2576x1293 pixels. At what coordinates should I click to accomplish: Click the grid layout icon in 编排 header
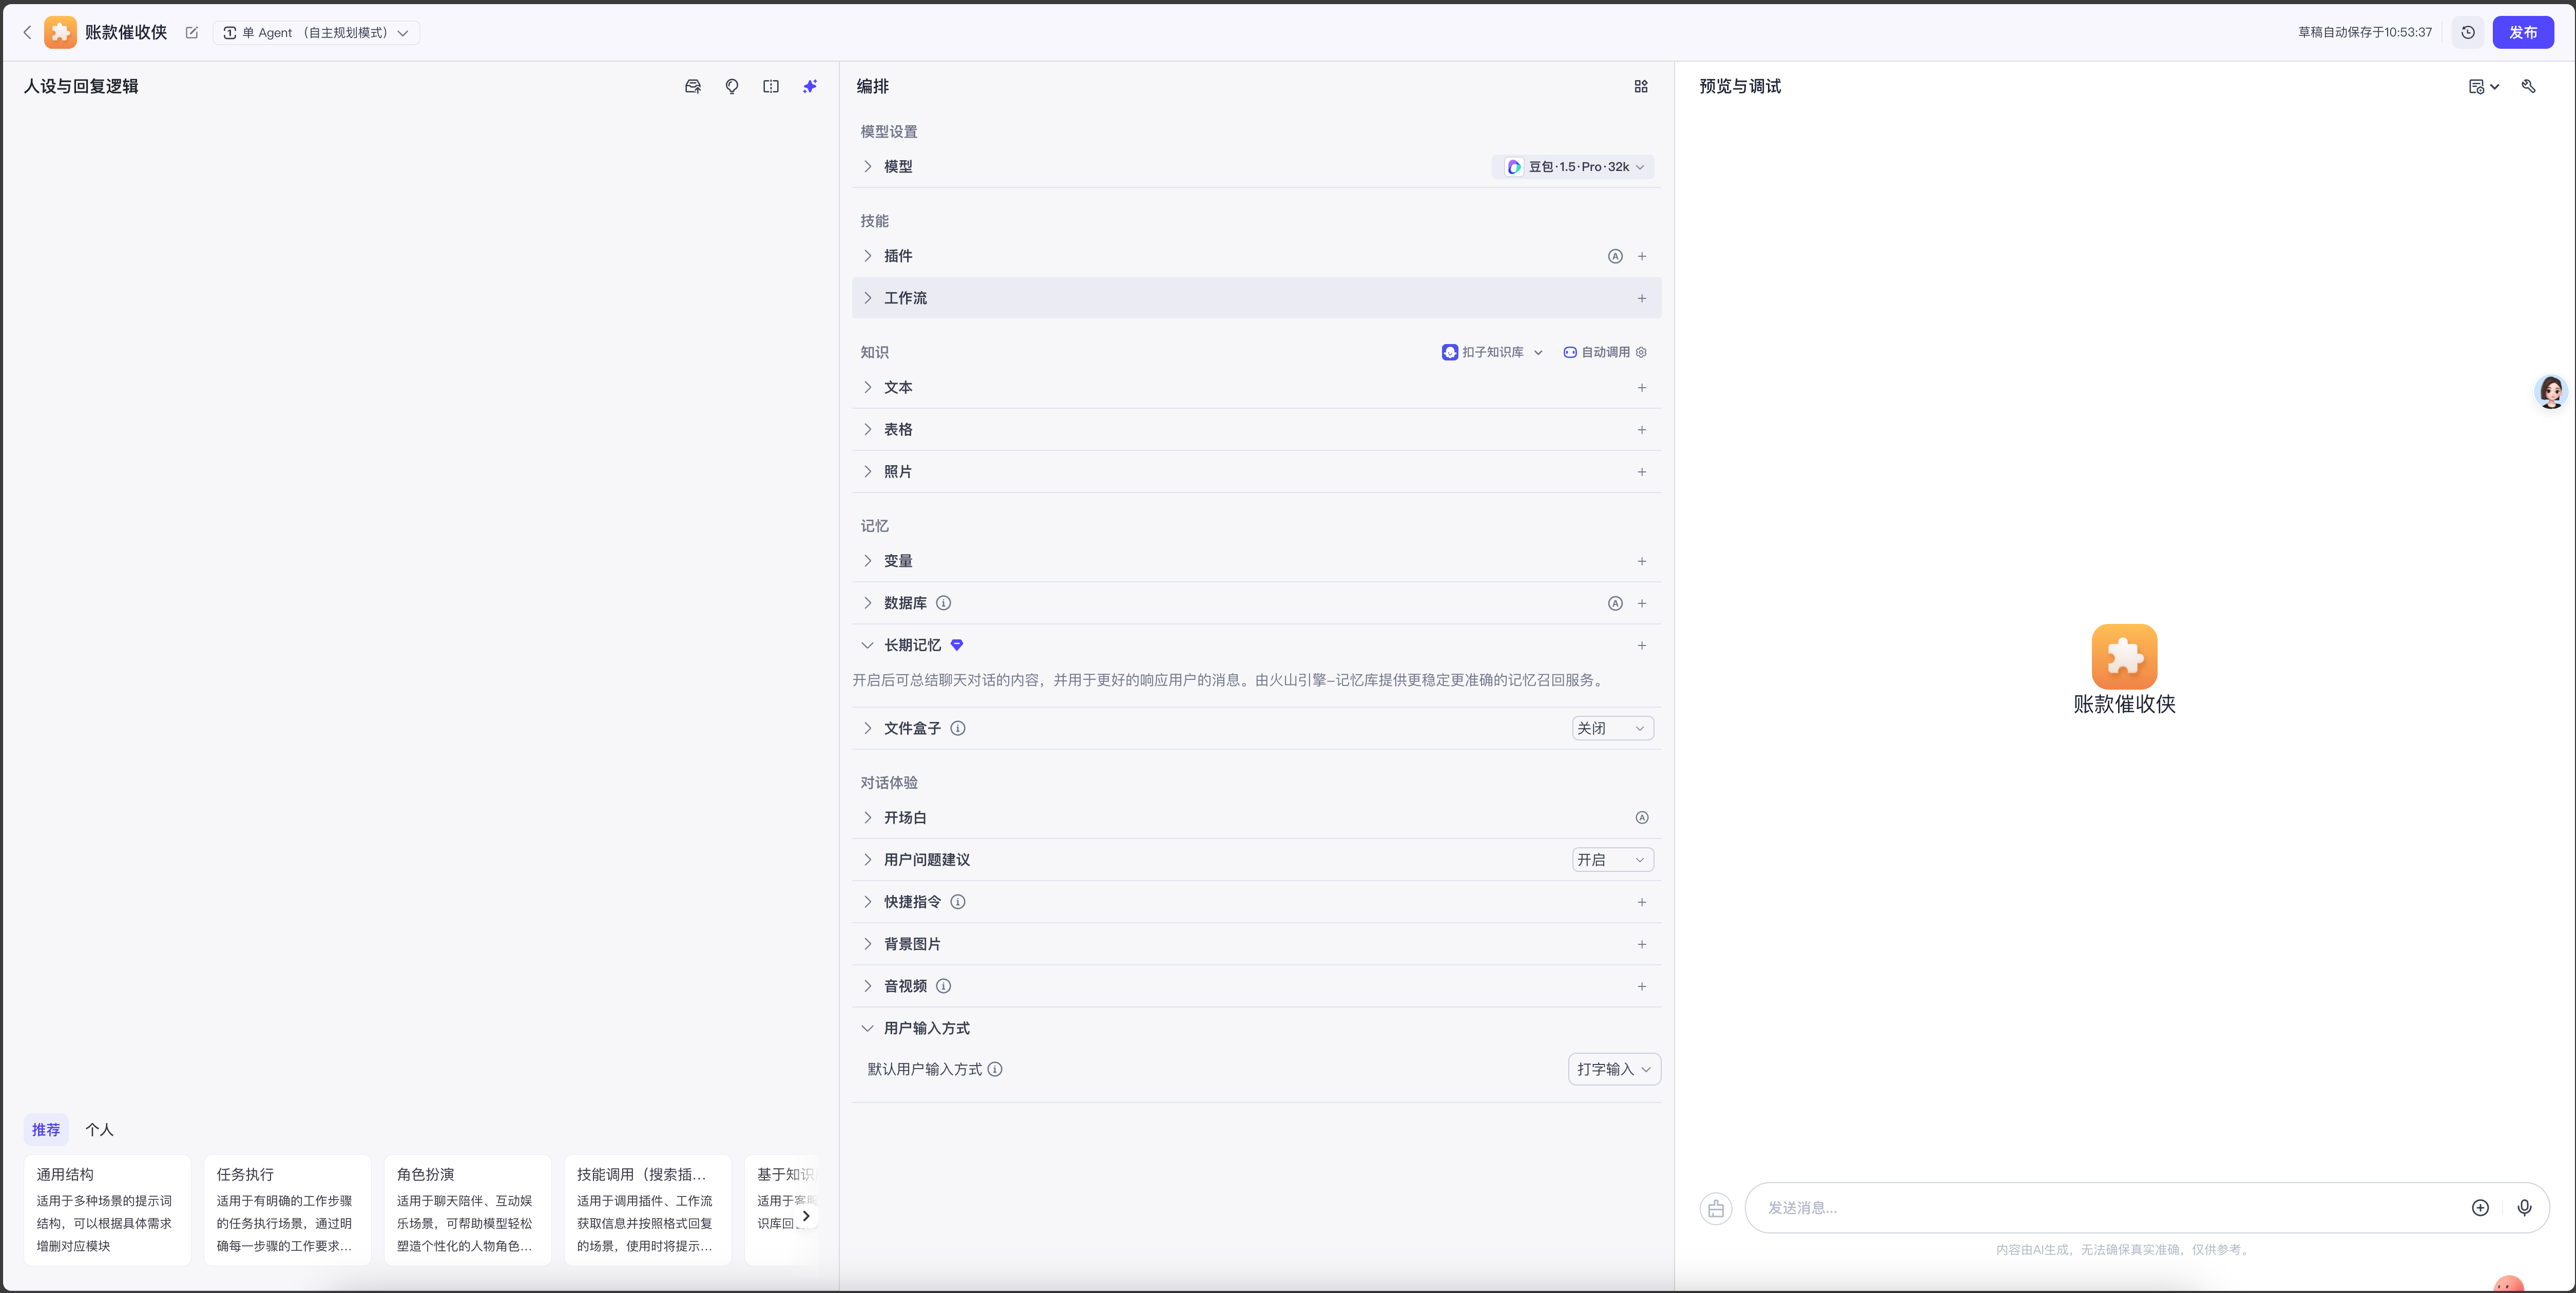pos(1640,87)
